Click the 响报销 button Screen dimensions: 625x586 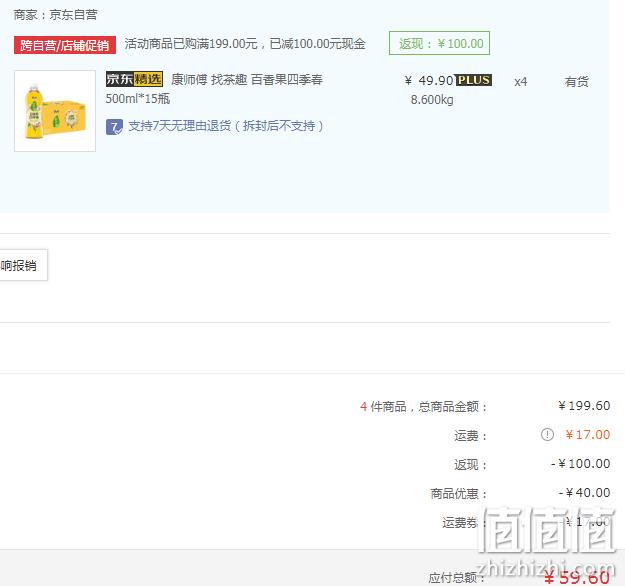click(x=23, y=265)
